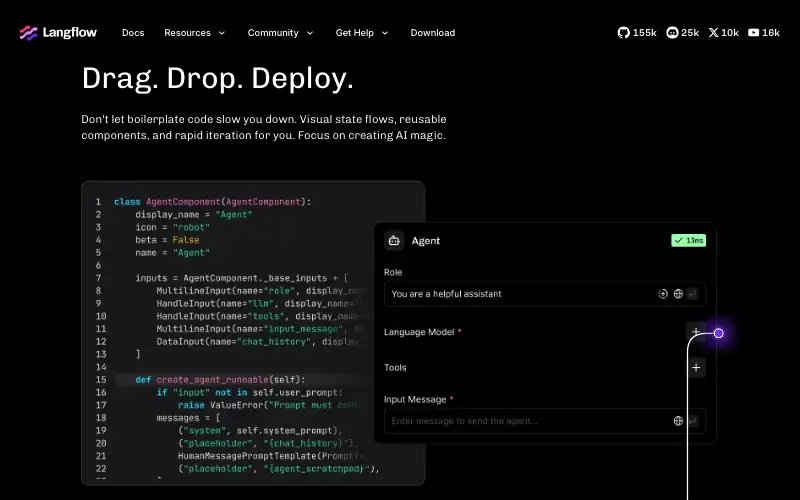Click code line with HandleInput(name="llm"

259,304
